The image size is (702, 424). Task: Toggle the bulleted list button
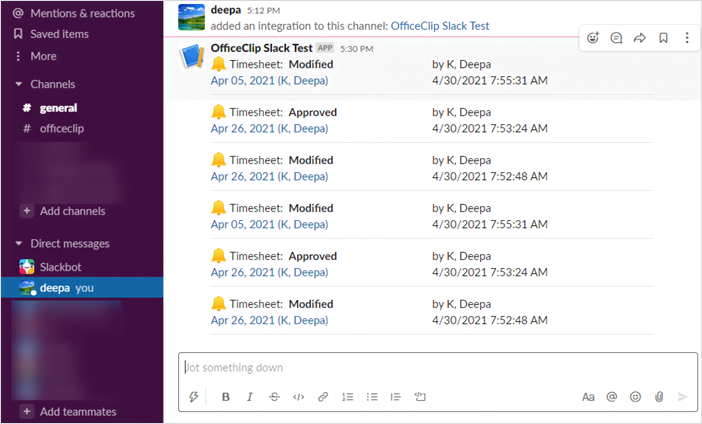[372, 397]
